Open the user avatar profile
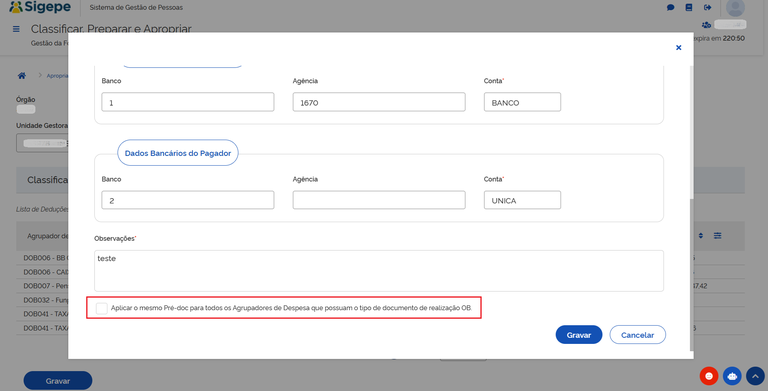 (x=735, y=7)
